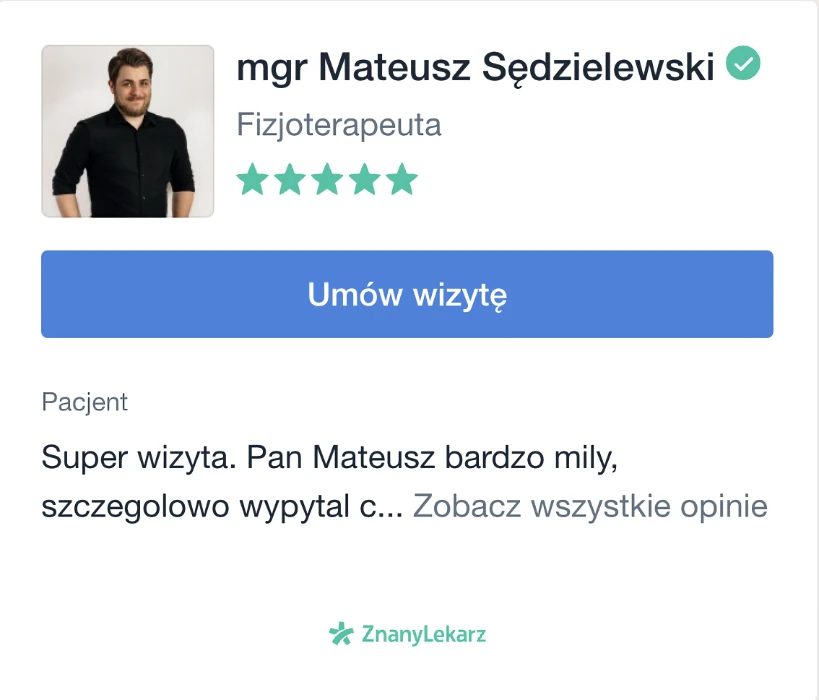Screen dimensions: 819x700
Task: Click the second rating star
Action: click(x=289, y=180)
